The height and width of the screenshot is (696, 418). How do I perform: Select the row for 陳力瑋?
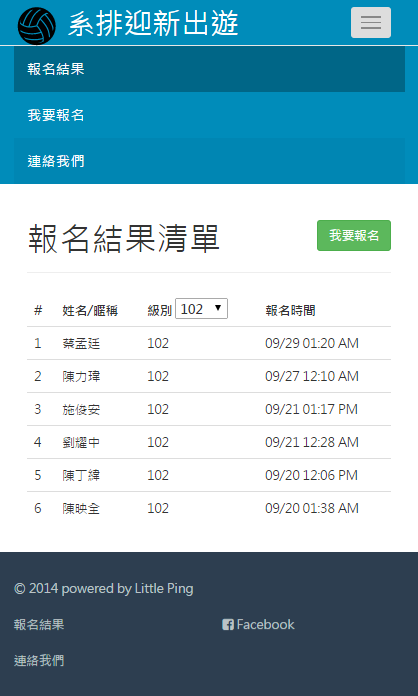(x=209, y=376)
